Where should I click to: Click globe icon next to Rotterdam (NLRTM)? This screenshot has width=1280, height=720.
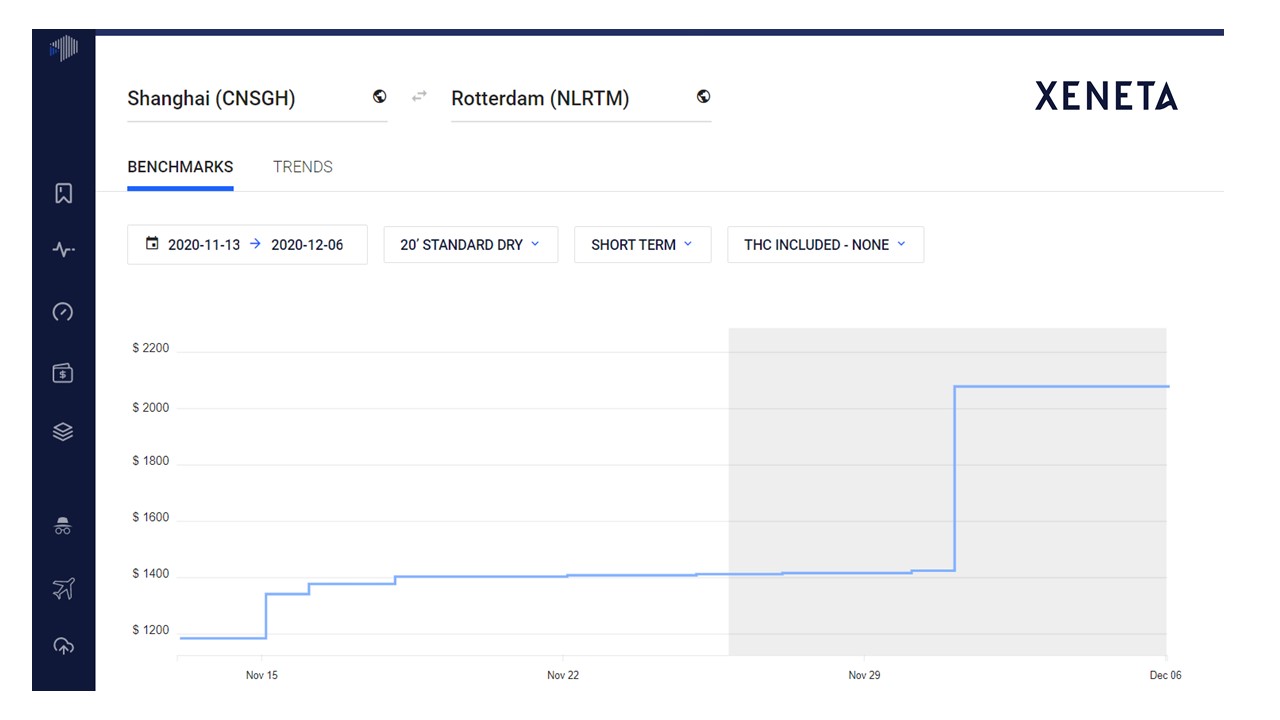(704, 97)
